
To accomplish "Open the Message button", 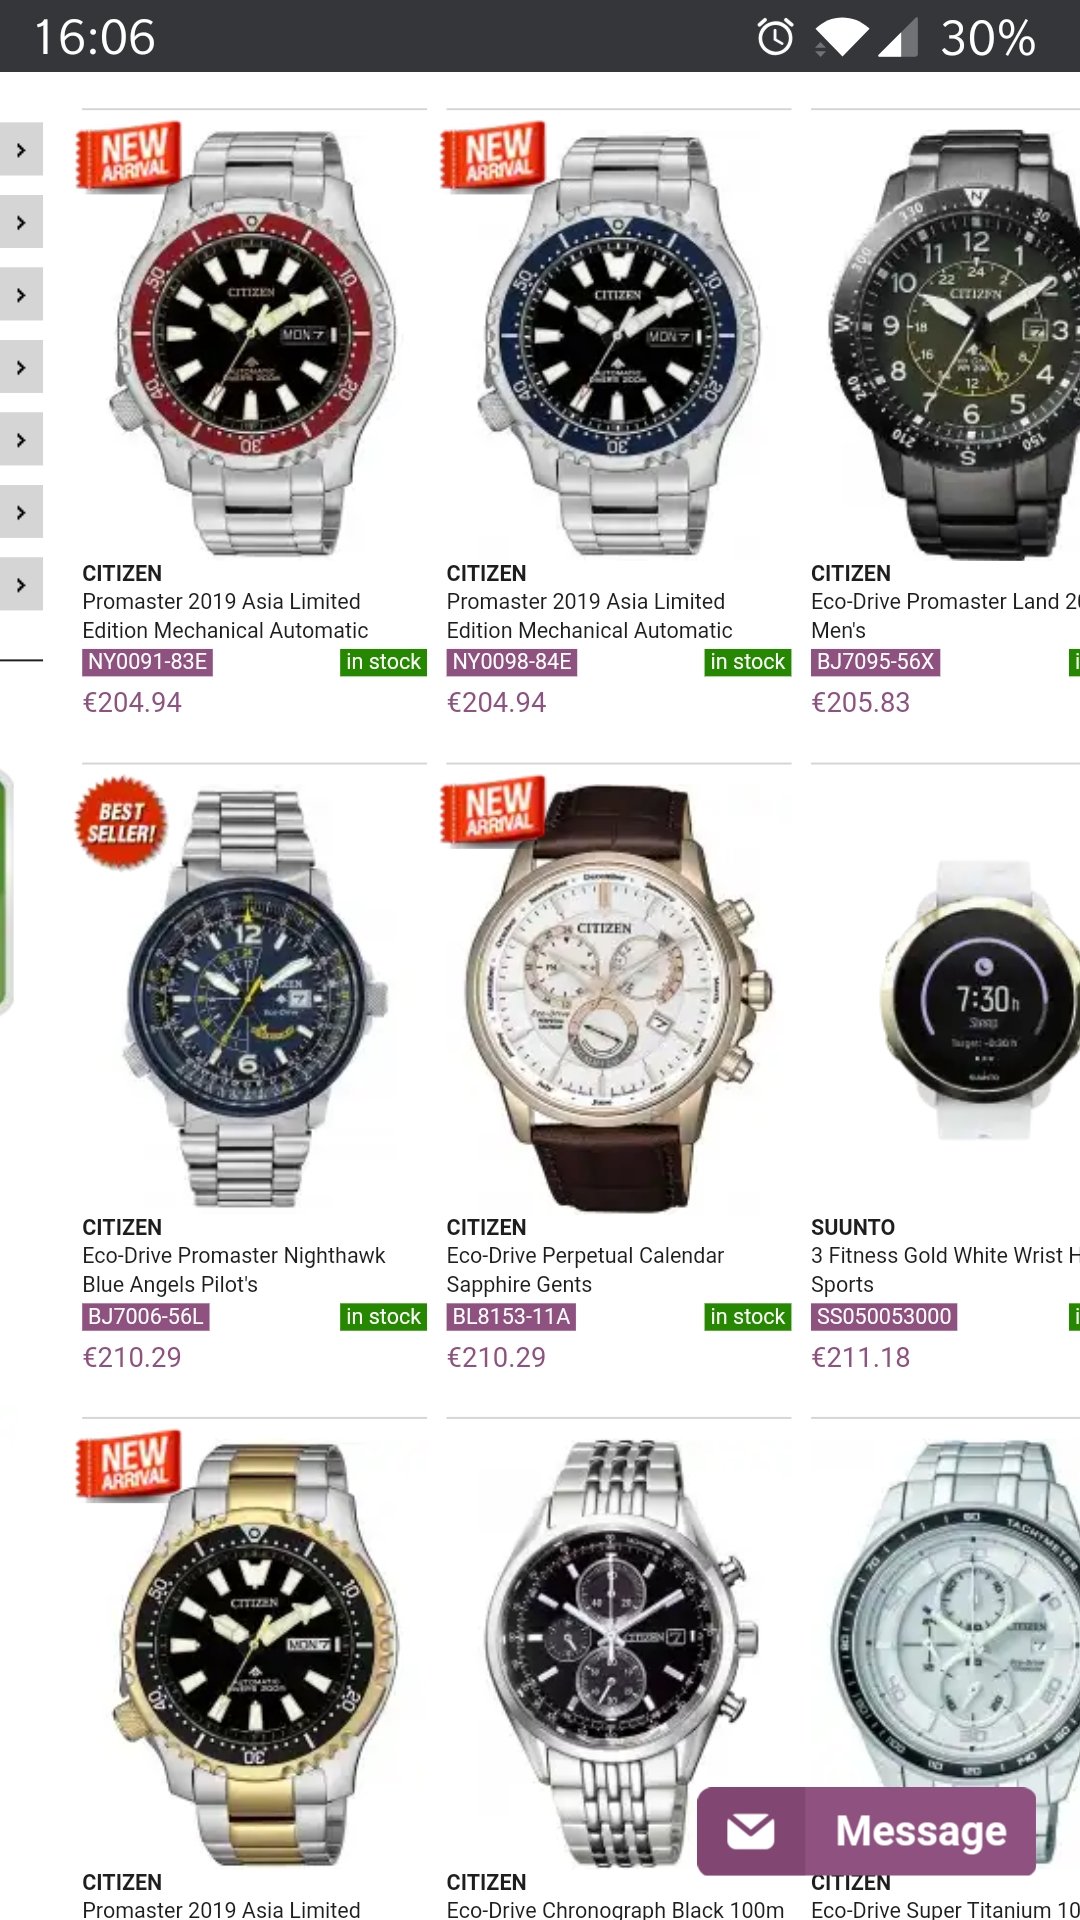I will tap(866, 1831).
